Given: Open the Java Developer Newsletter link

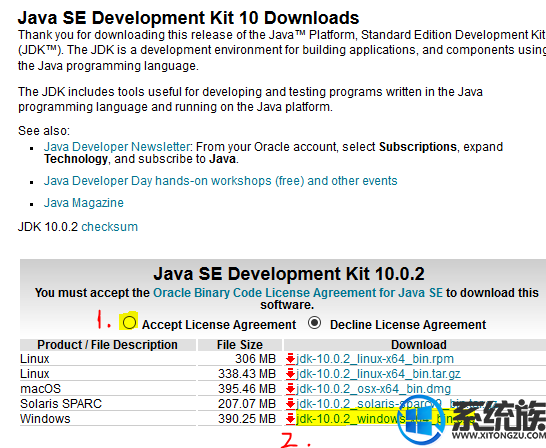Looking at the screenshot, I should 117,147.
